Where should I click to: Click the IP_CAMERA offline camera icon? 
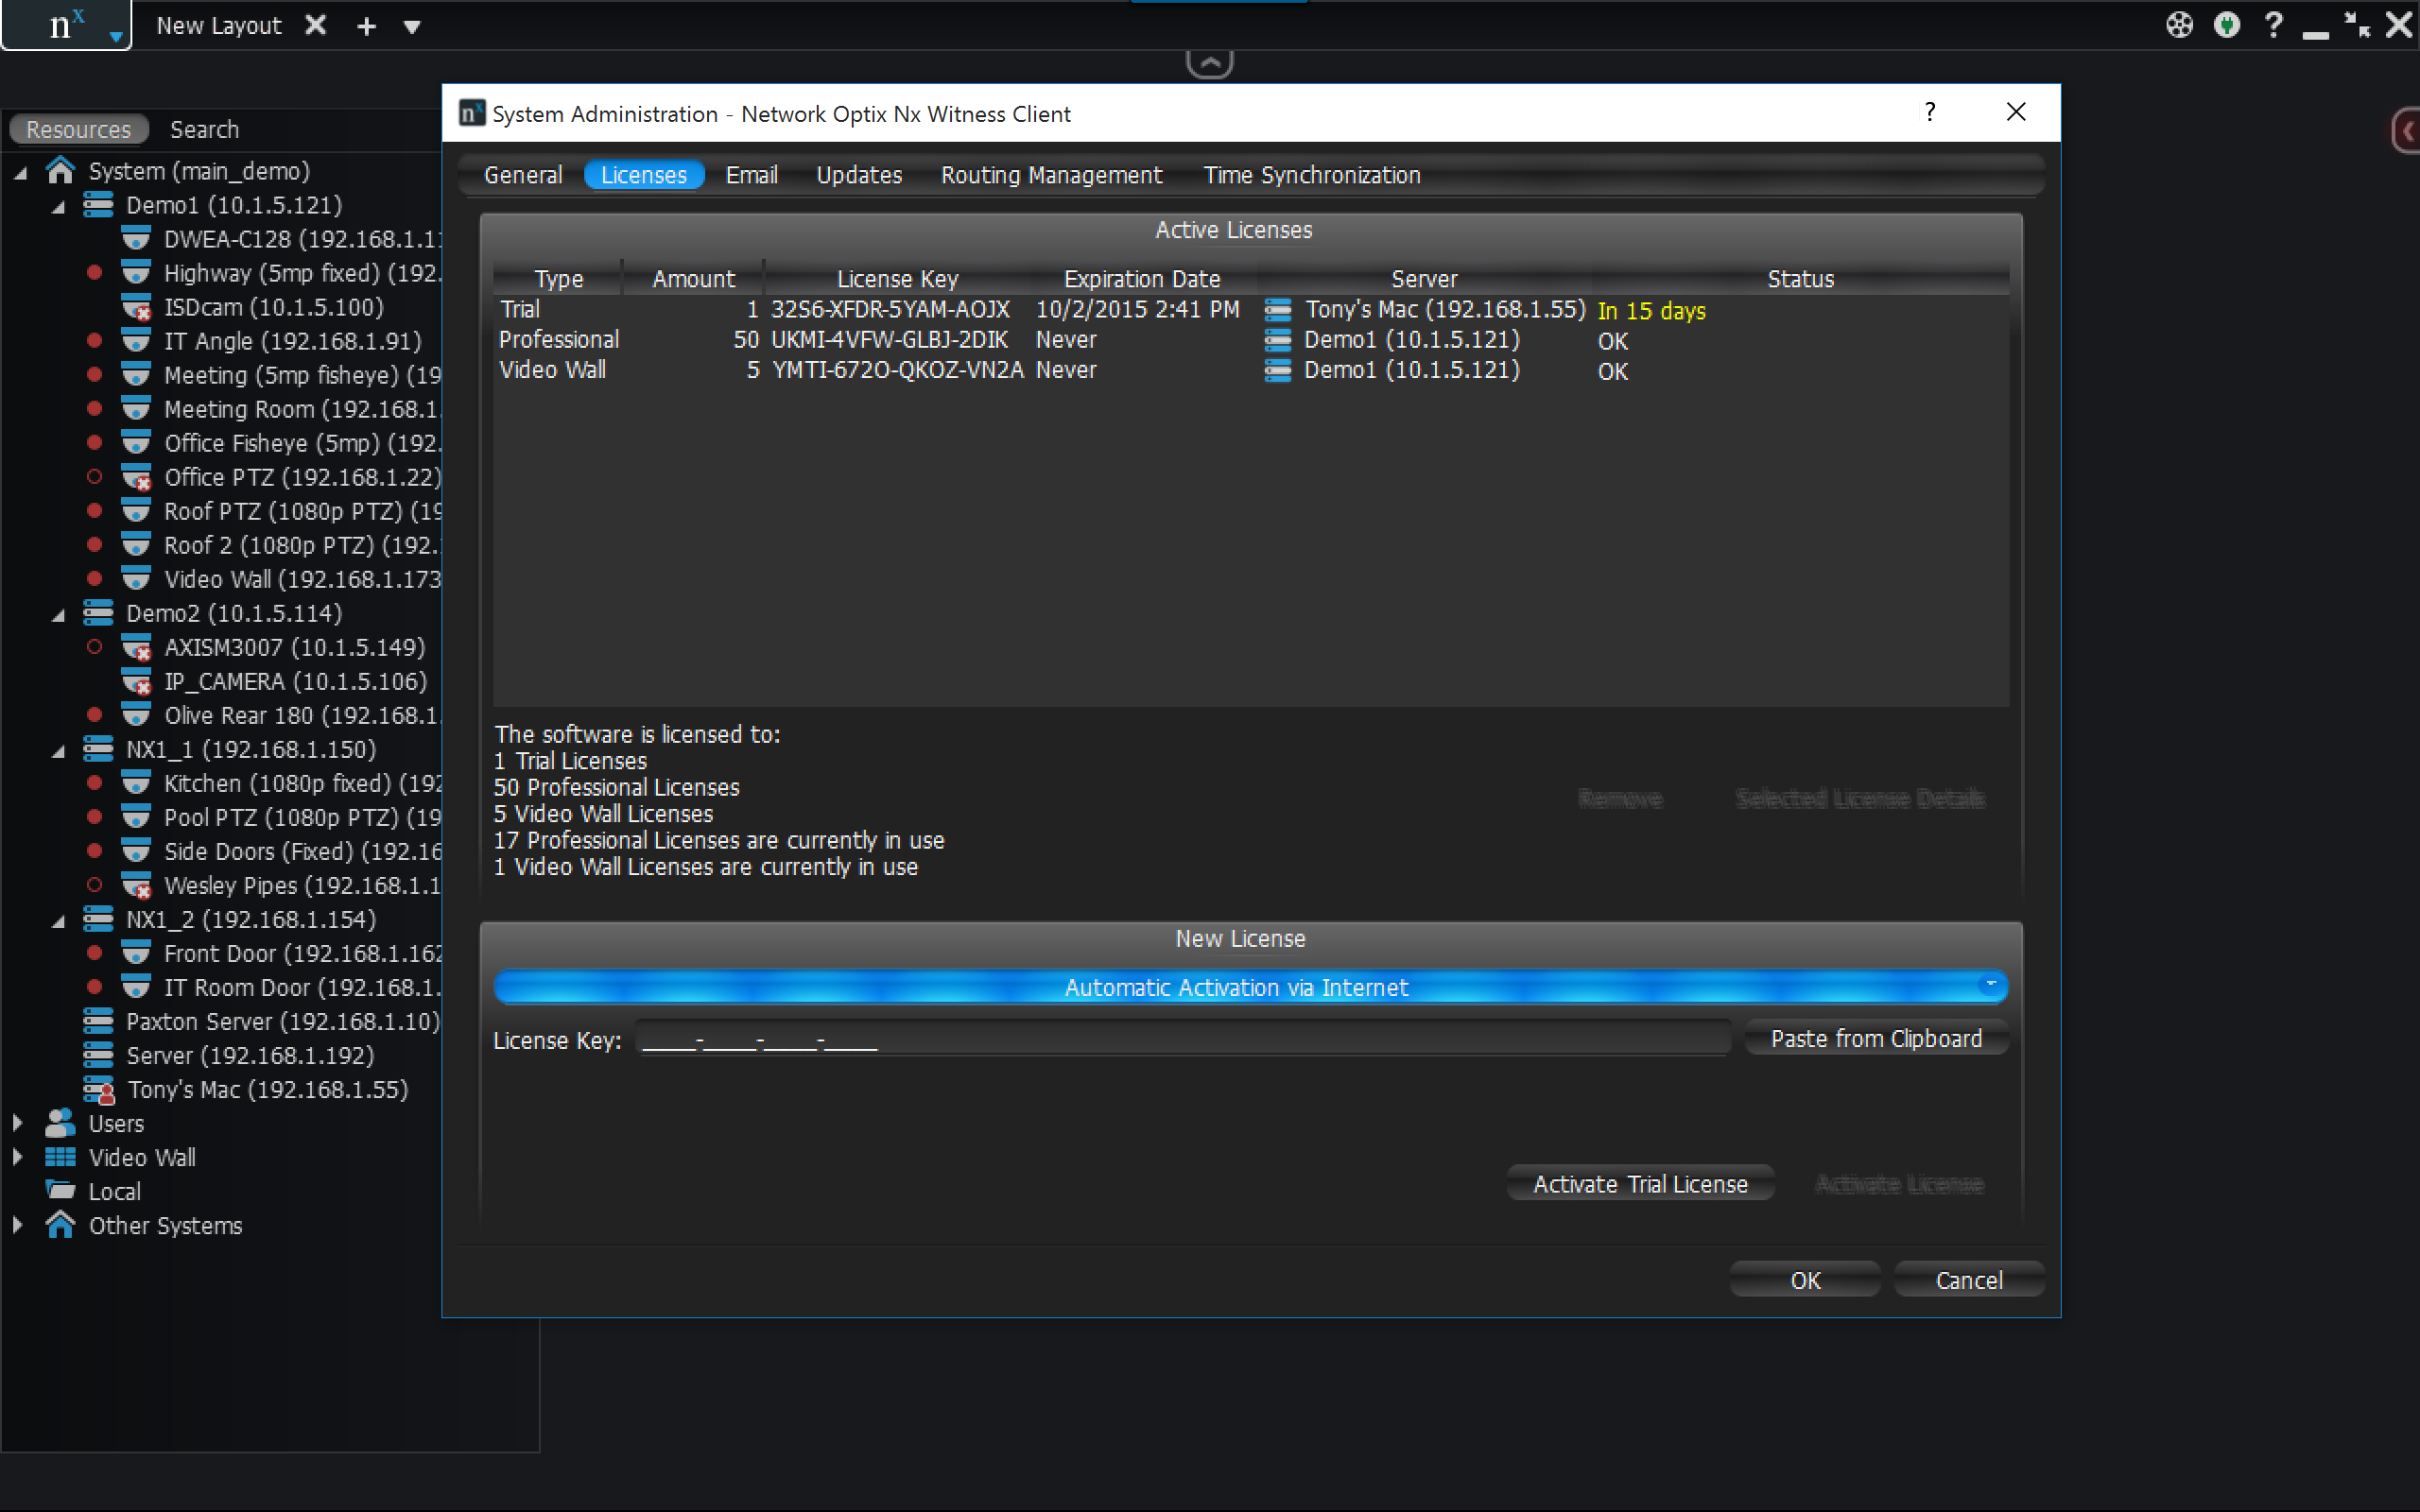[136, 681]
